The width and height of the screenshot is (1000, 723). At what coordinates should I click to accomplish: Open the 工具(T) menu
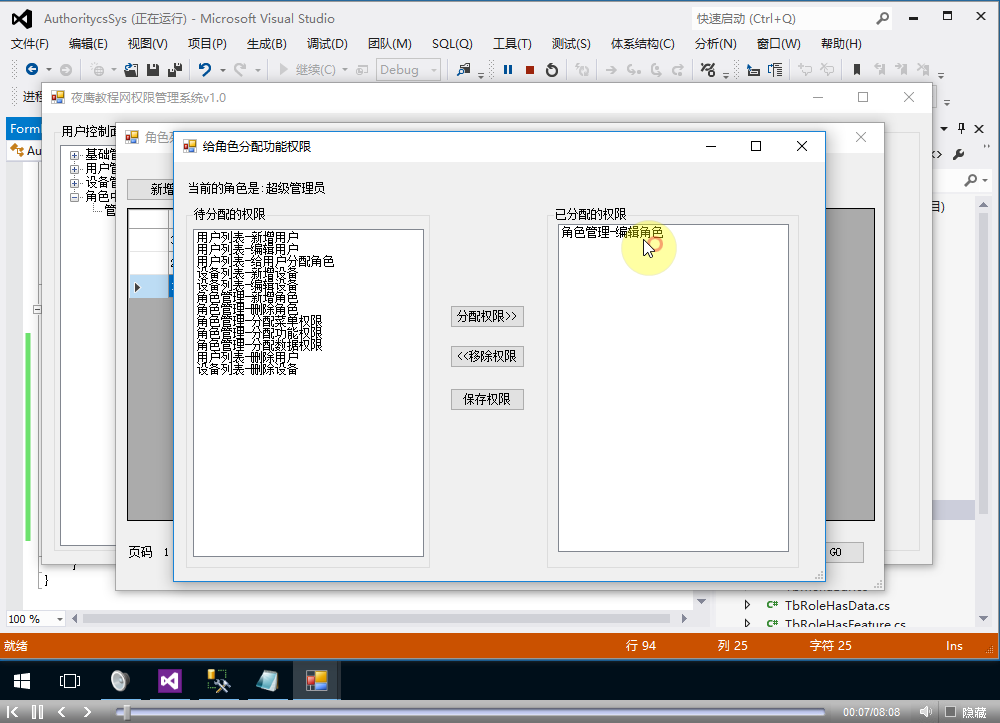(x=512, y=43)
